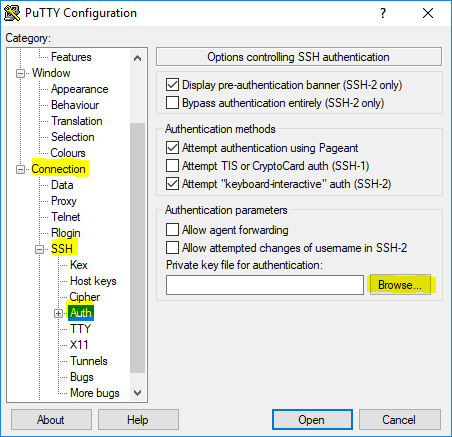The width and height of the screenshot is (452, 437).
Task: Check Allow attempted changes of username
Action: [172, 248]
